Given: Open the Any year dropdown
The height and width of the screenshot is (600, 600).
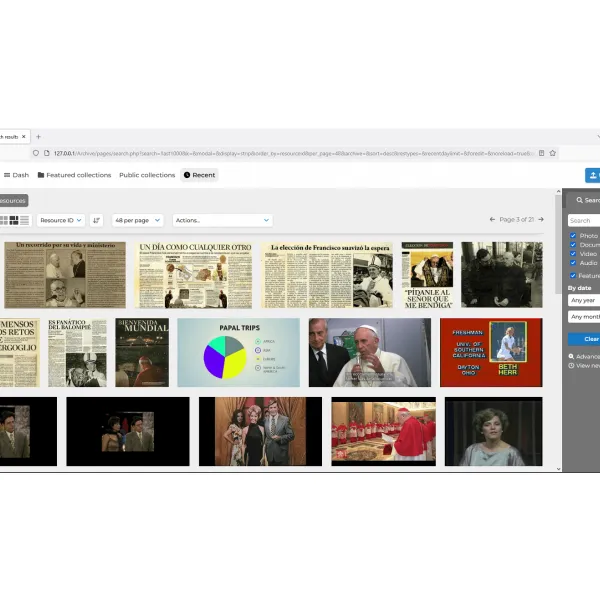Looking at the screenshot, I should point(584,300).
